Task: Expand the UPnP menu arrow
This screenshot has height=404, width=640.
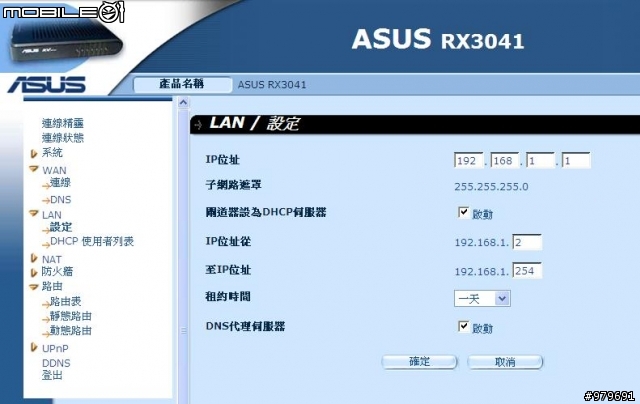Action: pyautogui.click(x=34, y=347)
